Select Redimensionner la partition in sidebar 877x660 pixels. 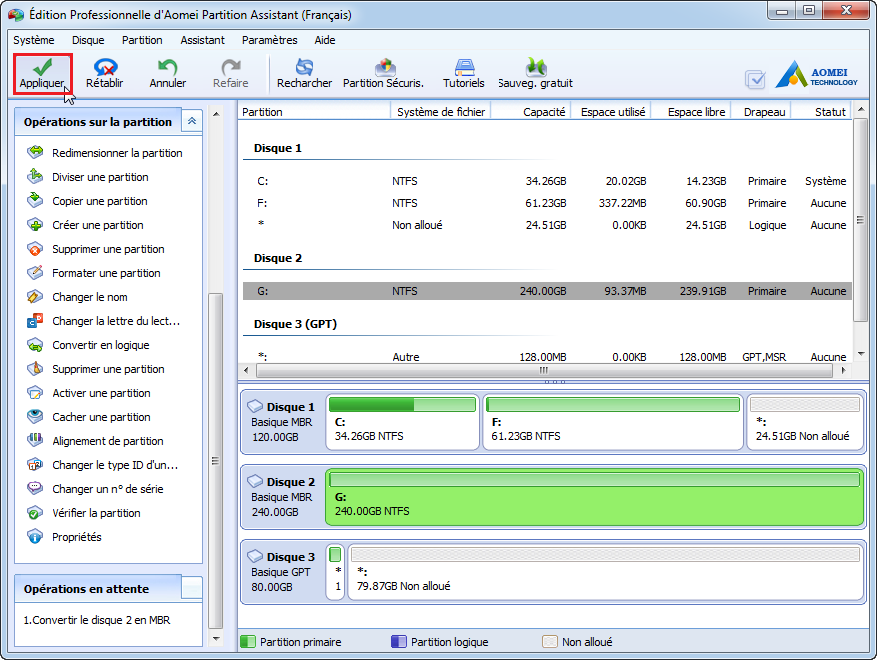tap(117, 153)
